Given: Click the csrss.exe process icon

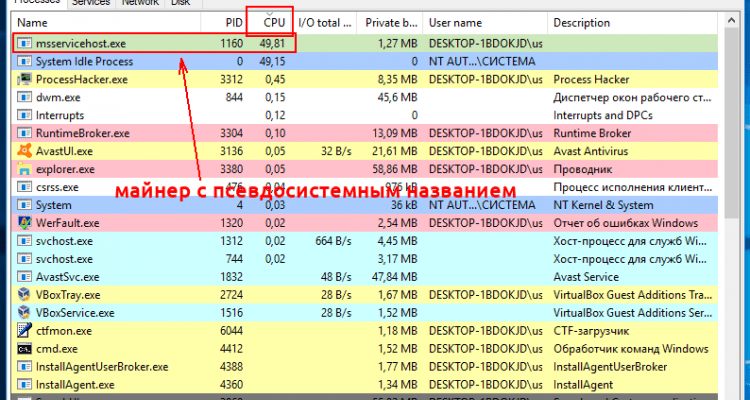Looking at the screenshot, I should tap(24, 187).
